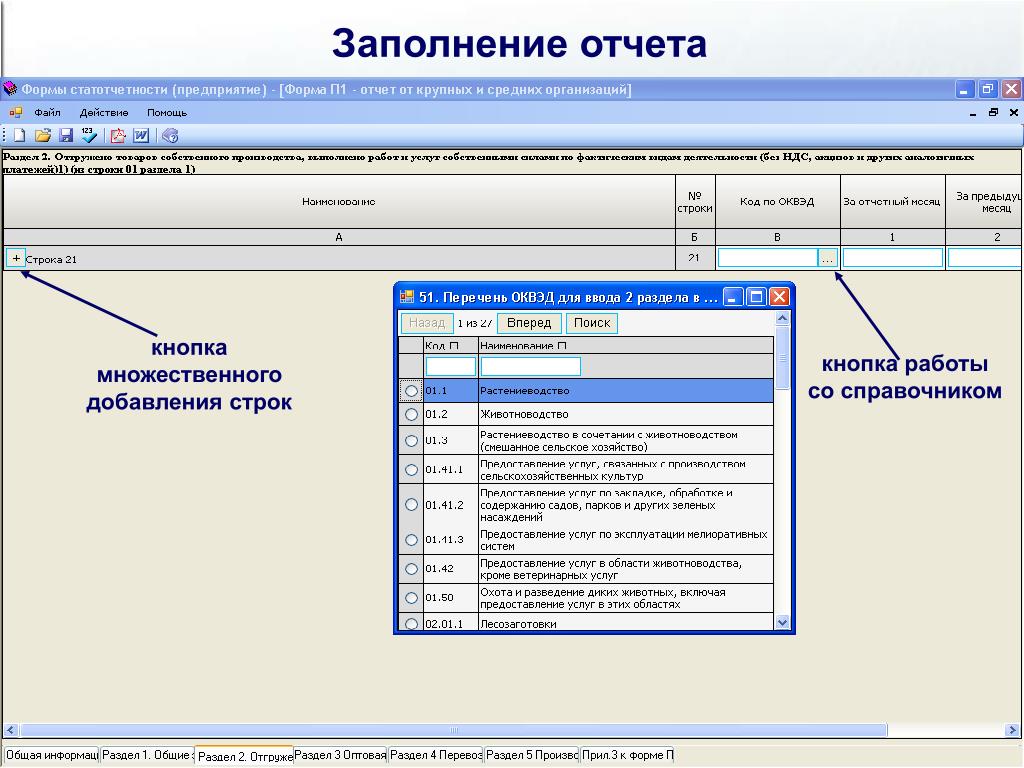Open the Файл menu
This screenshot has width=1024, height=768.
pos(47,112)
